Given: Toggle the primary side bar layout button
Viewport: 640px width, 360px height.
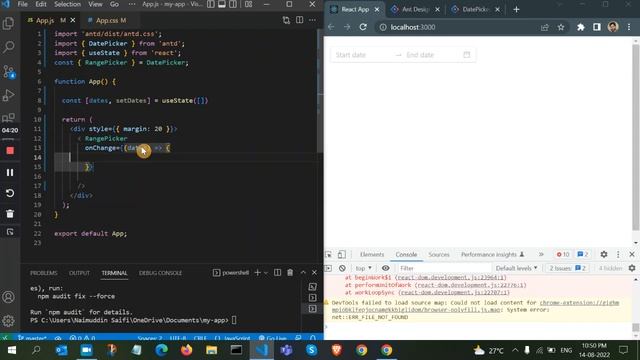Looking at the screenshot, I should click(211, 4).
